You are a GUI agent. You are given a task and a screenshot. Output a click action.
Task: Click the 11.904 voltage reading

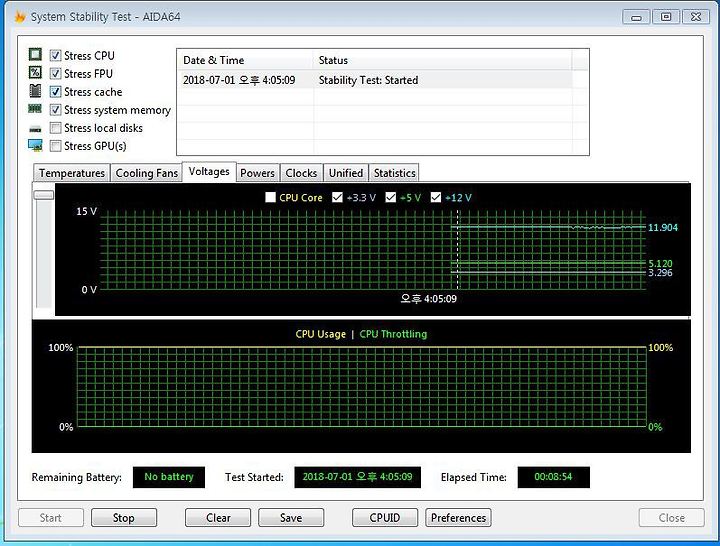(663, 227)
